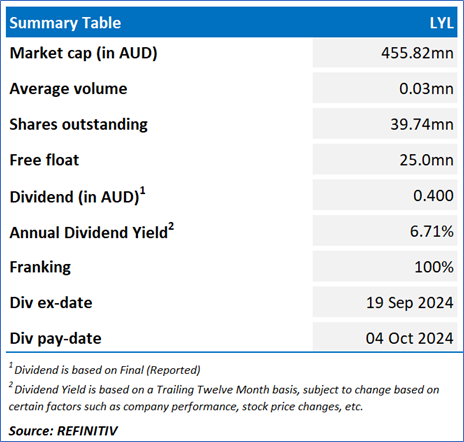This screenshot has width=464, height=442.
Task: Click the Summary Table header title
Action: point(65,23)
